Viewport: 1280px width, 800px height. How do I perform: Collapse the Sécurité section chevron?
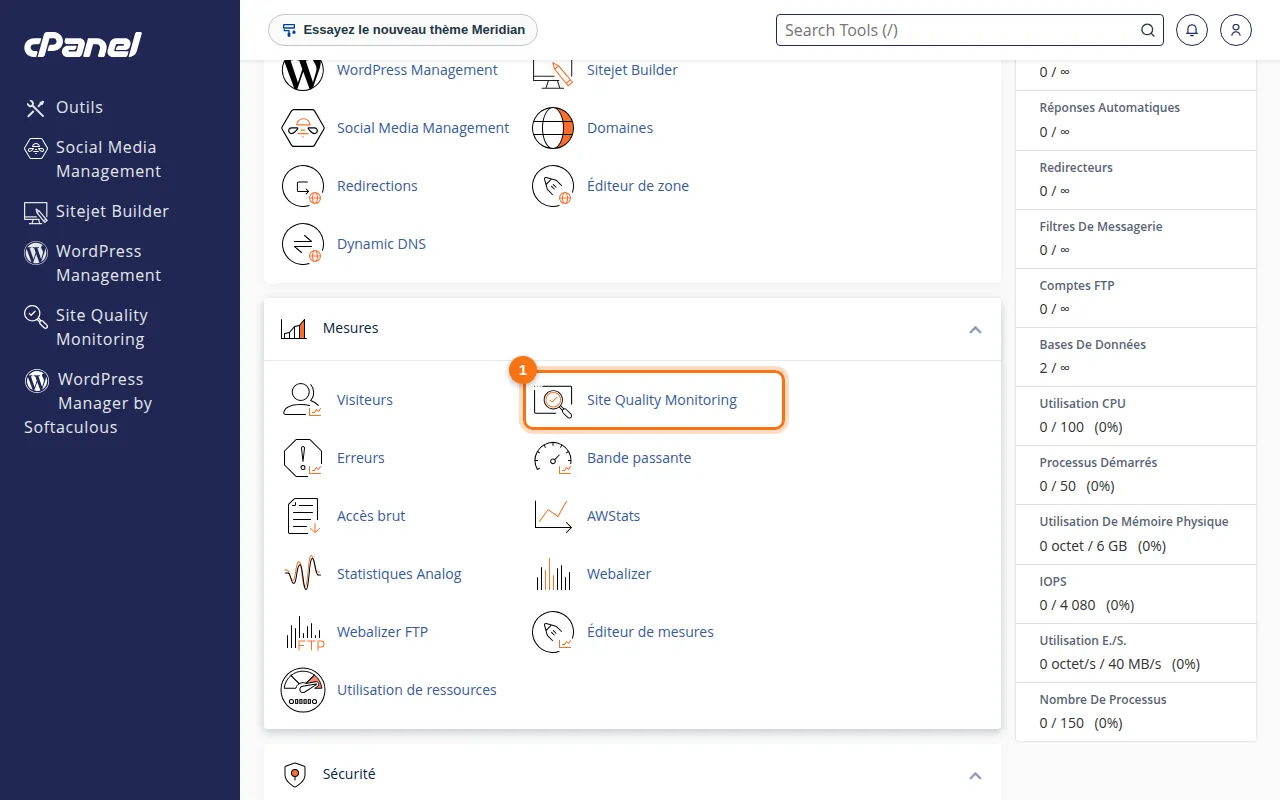tap(975, 775)
